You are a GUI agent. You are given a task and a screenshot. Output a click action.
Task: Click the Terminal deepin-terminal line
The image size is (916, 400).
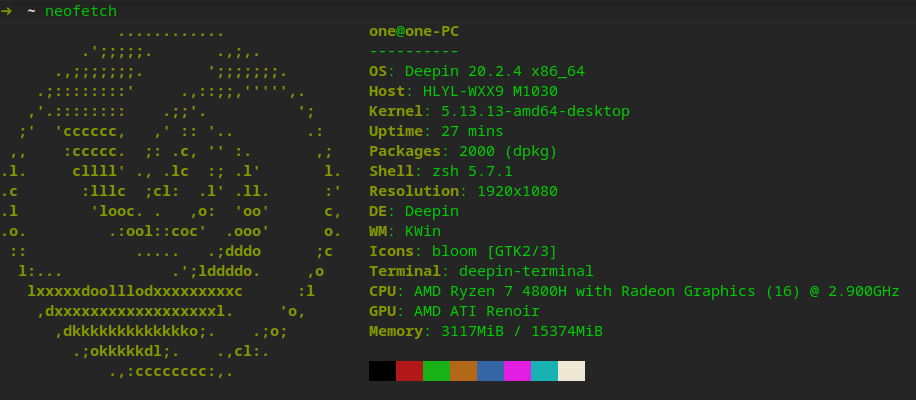[481, 271]
